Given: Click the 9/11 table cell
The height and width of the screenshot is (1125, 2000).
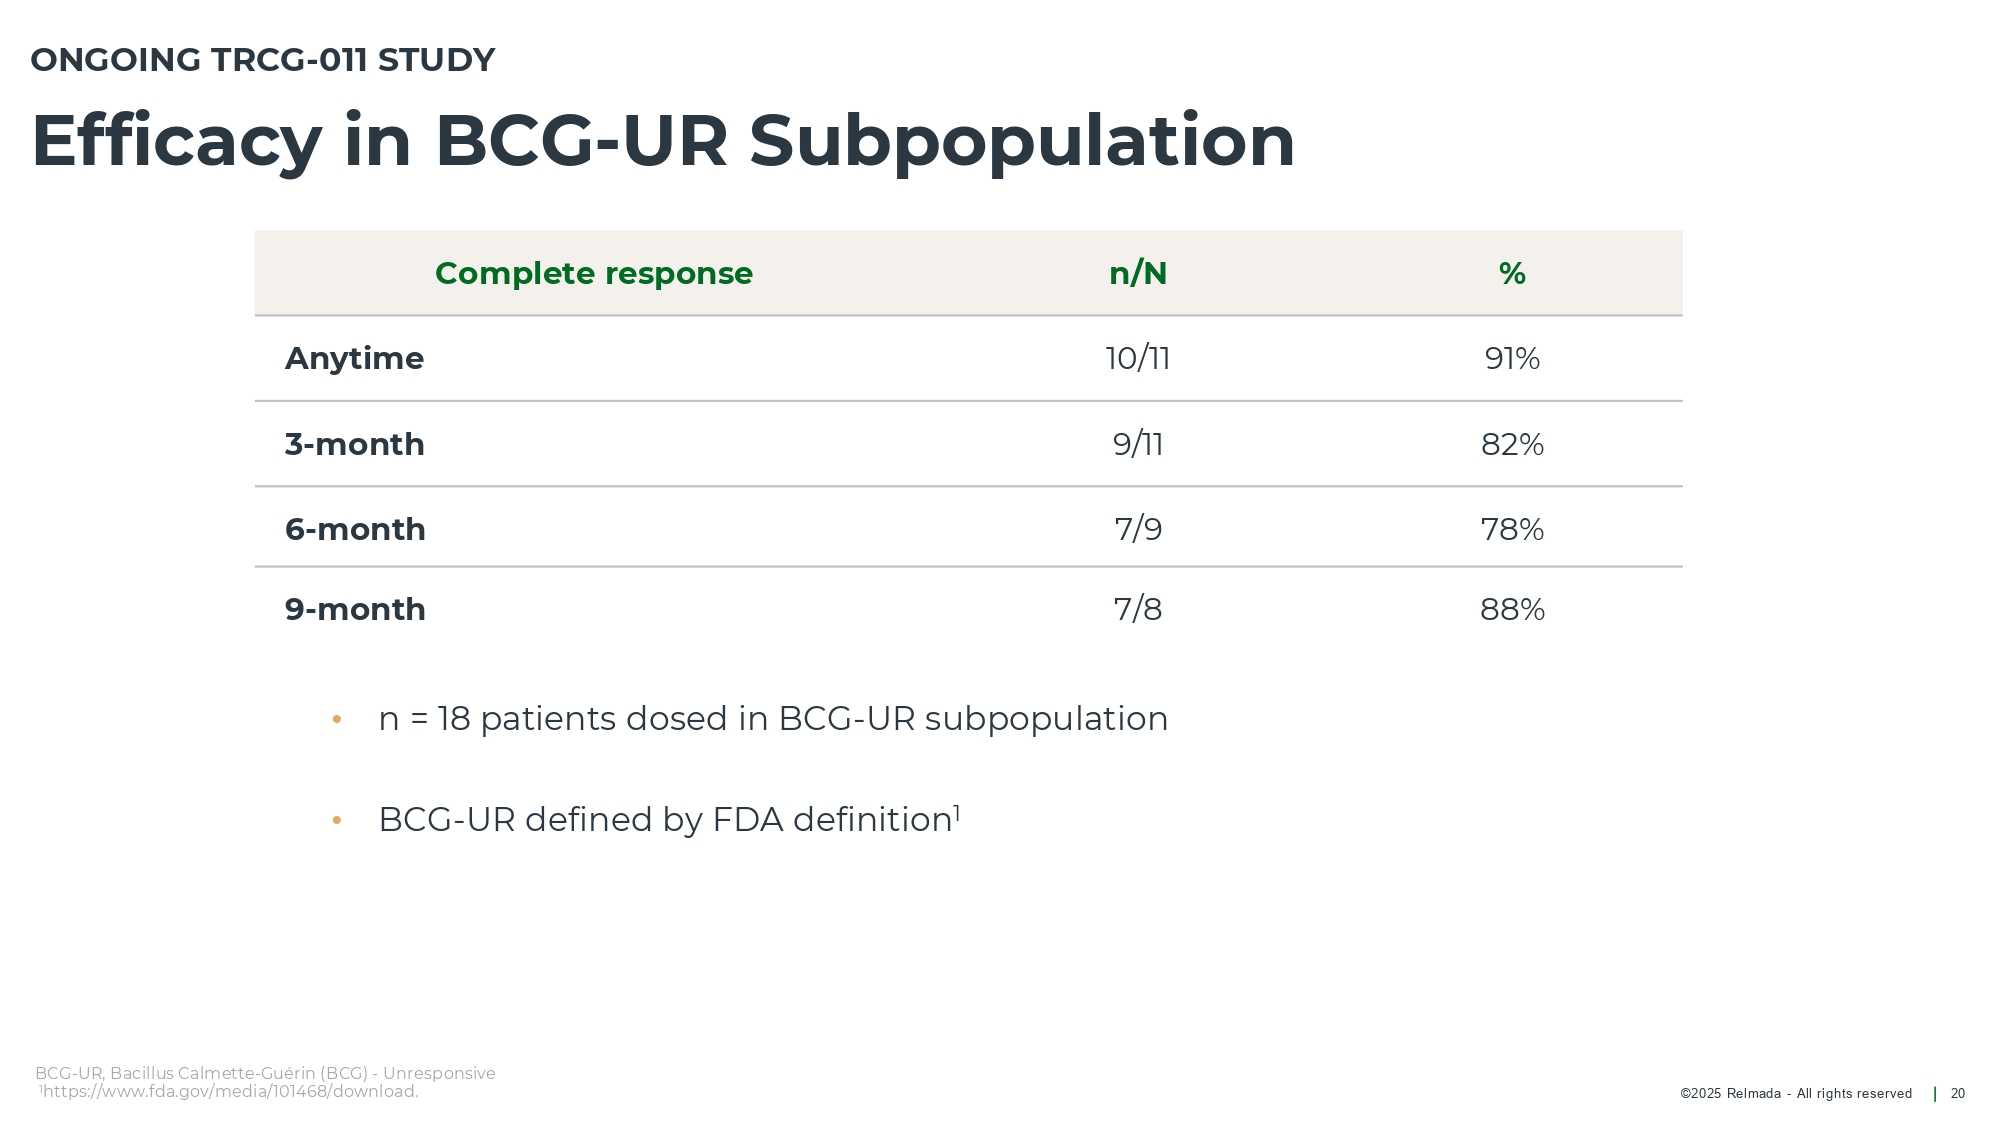Looking at the screenshot, I should coord(1138,444).
